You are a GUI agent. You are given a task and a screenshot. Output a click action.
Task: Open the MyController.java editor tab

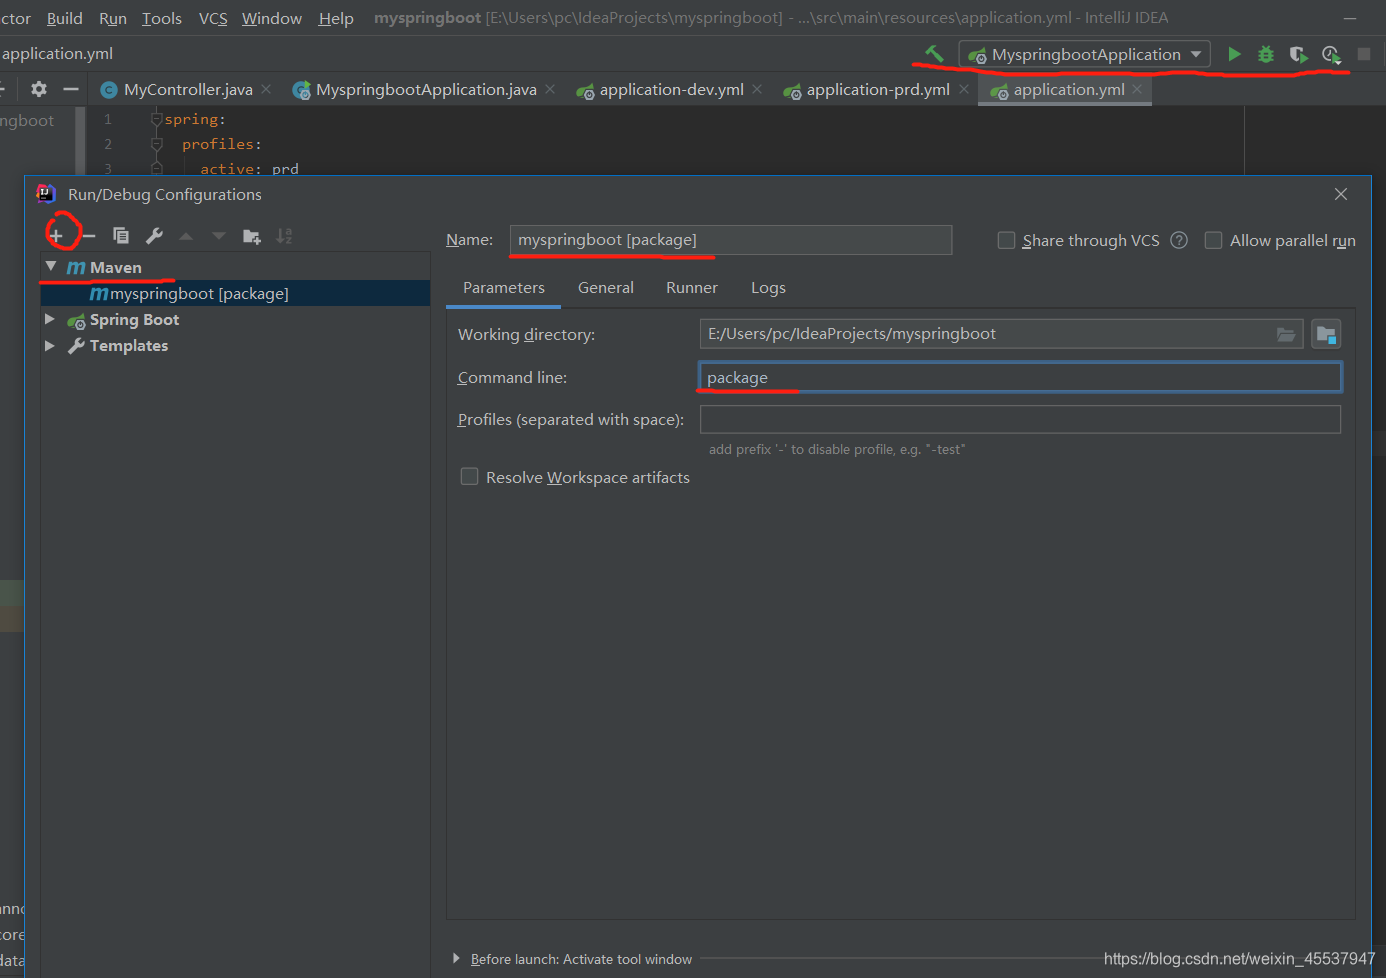188,89
